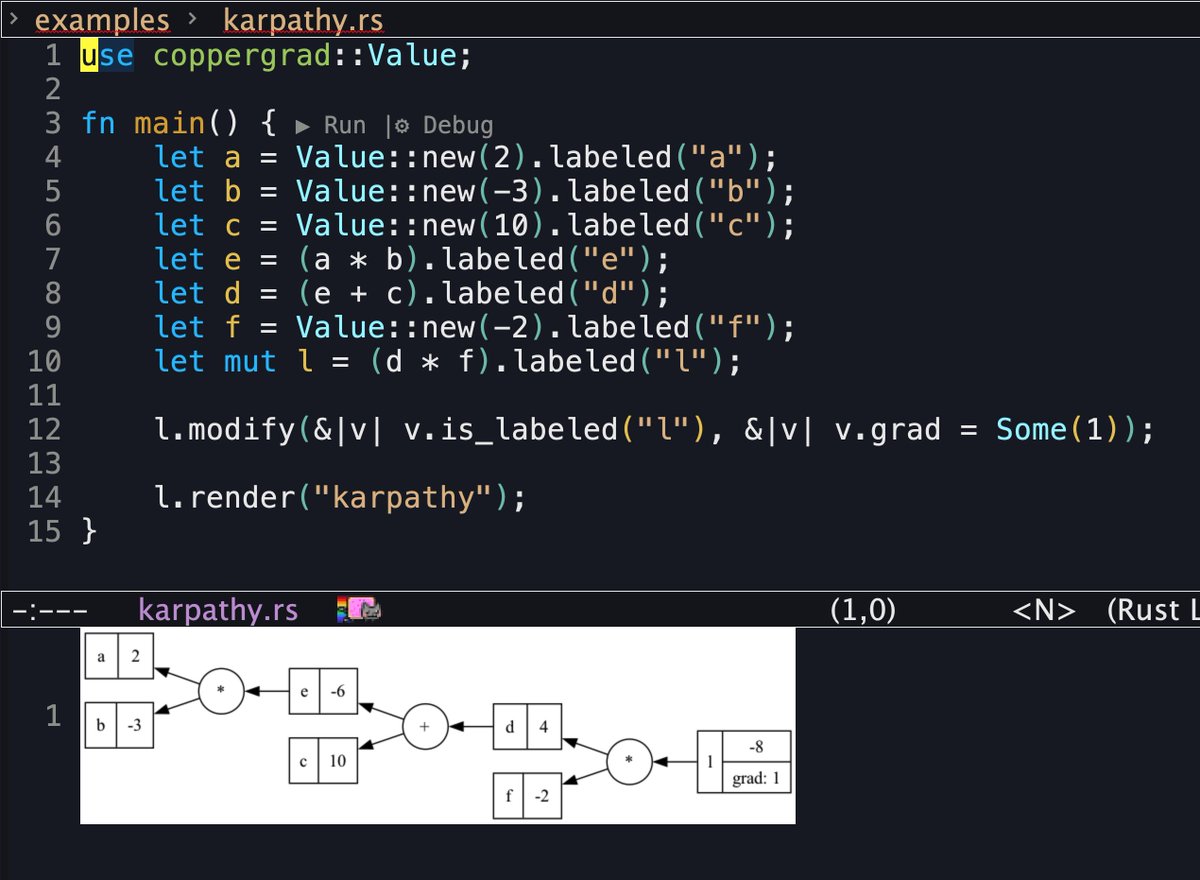Click node 'e -6' in the graph

tap(322, 691)
